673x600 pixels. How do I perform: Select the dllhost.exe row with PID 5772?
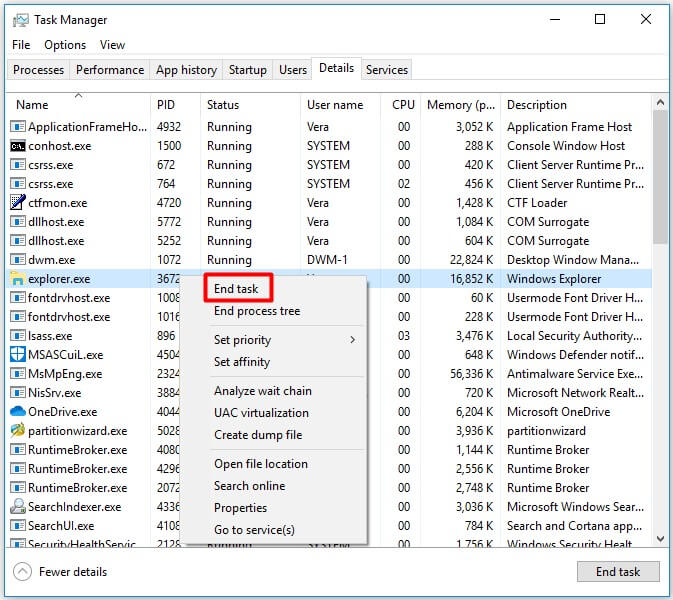pos(330,222)
